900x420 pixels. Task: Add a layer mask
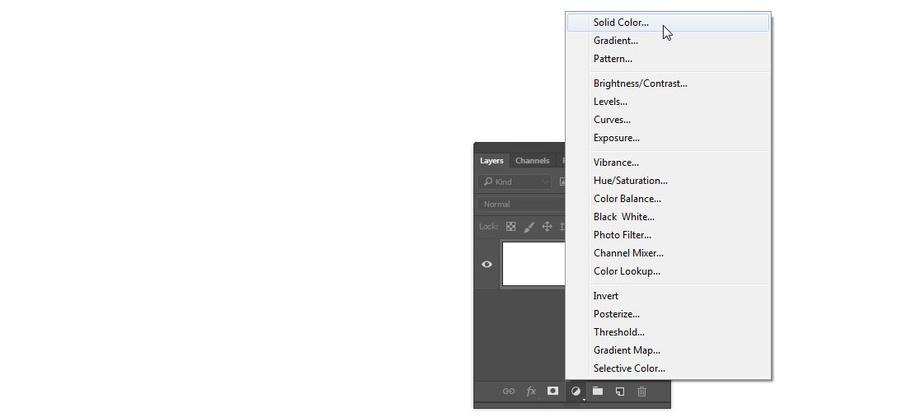click(x=552, y=391)
